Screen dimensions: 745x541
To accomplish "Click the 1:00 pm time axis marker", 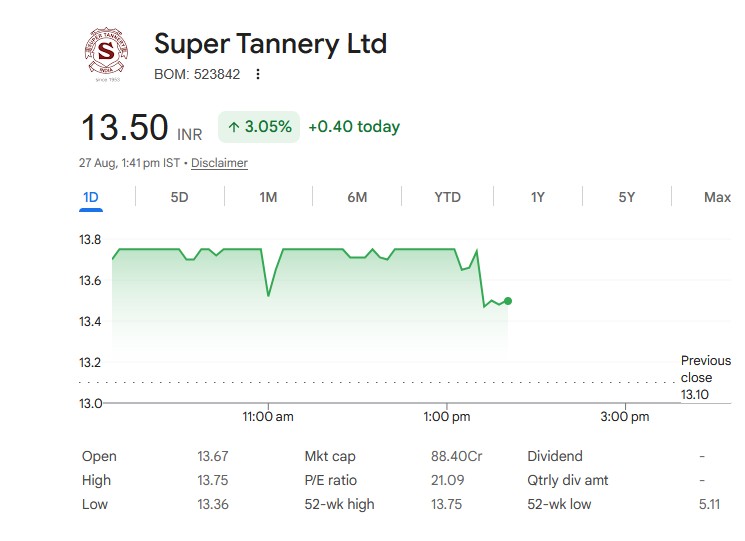I will [x=447, y=417].
